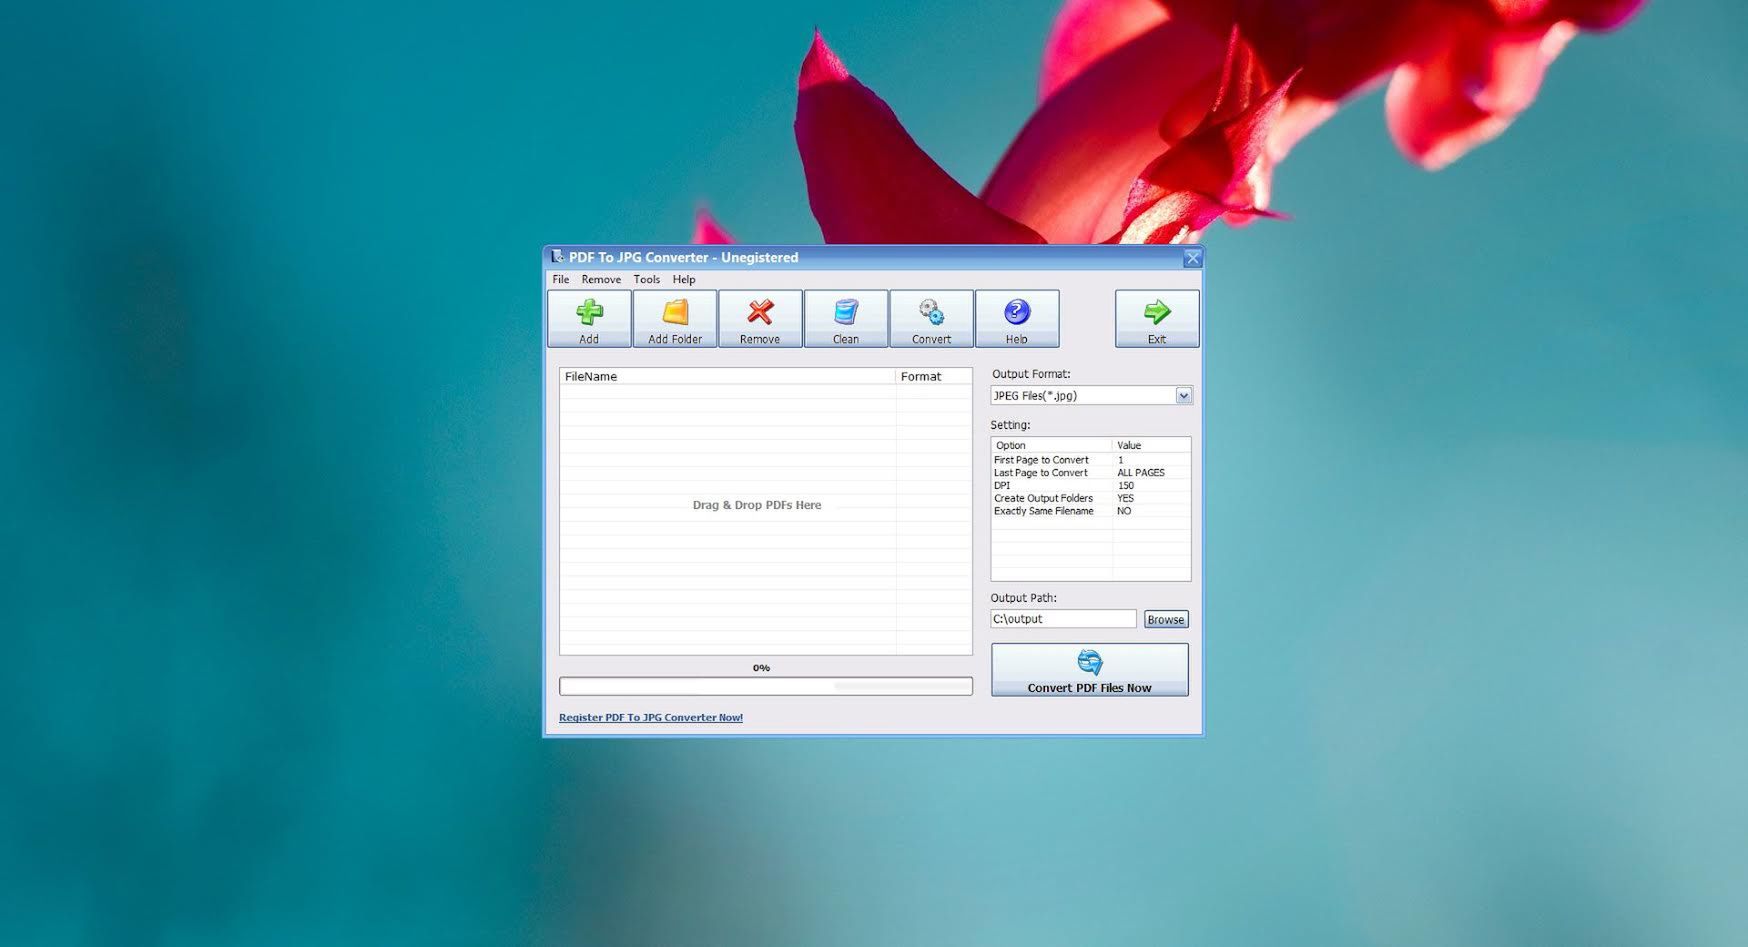Click the Remove icon to delete selected files
The height and width of the screenshot is (947, 1748).
(760, 318)
